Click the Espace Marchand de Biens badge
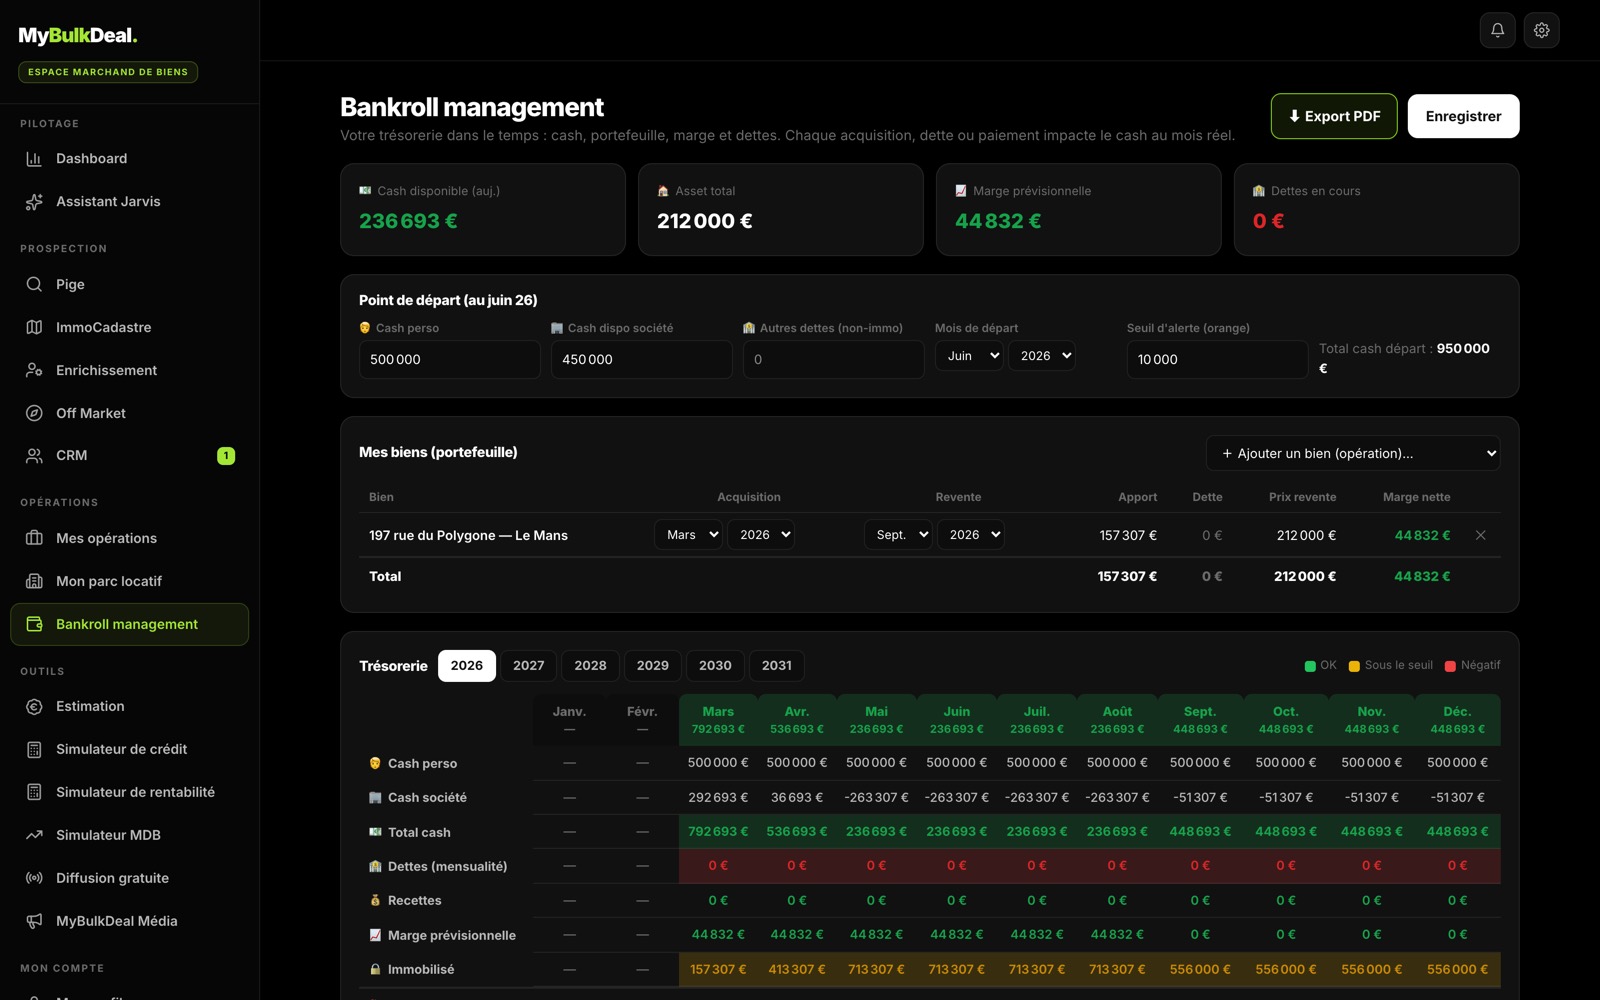The width and height of the screenshot is (1600, 1000). (x=108, y=72)
